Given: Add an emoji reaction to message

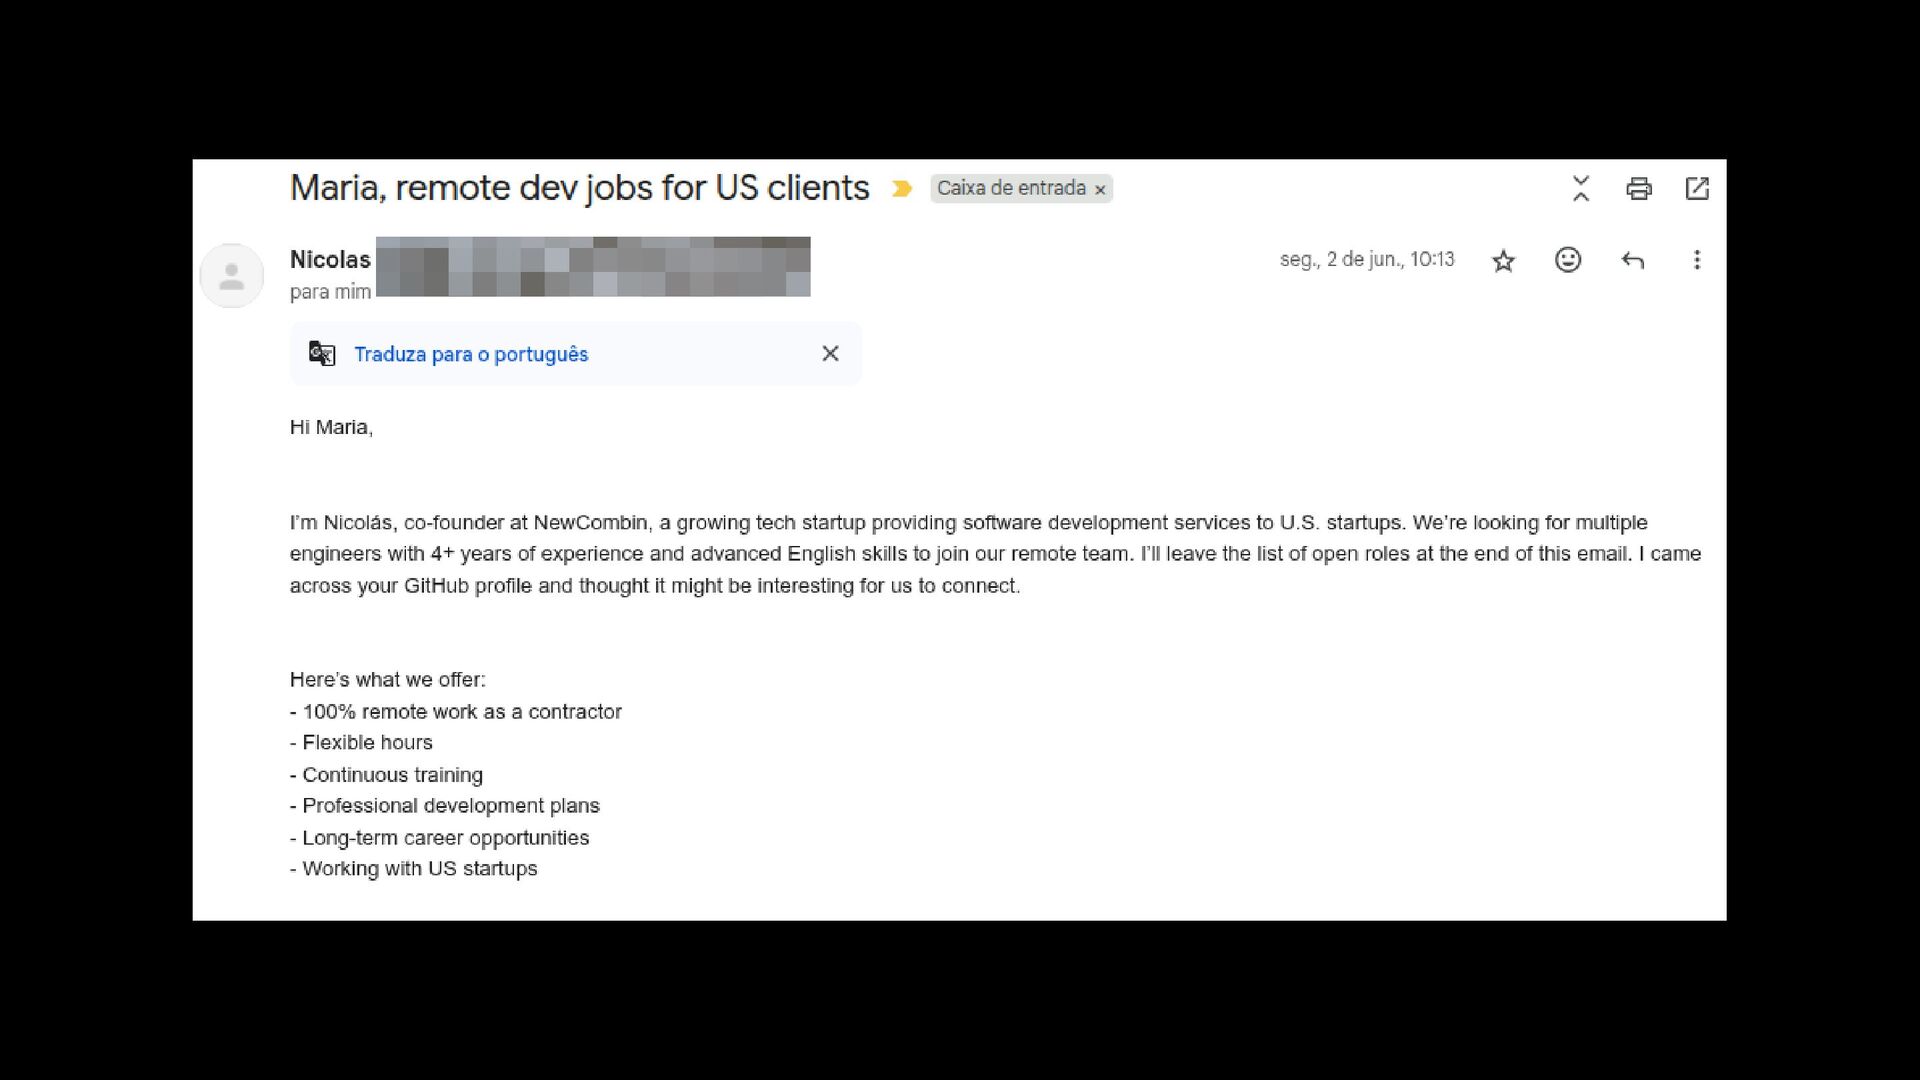Looking at the screenshot, I should tap(1568, 260).
